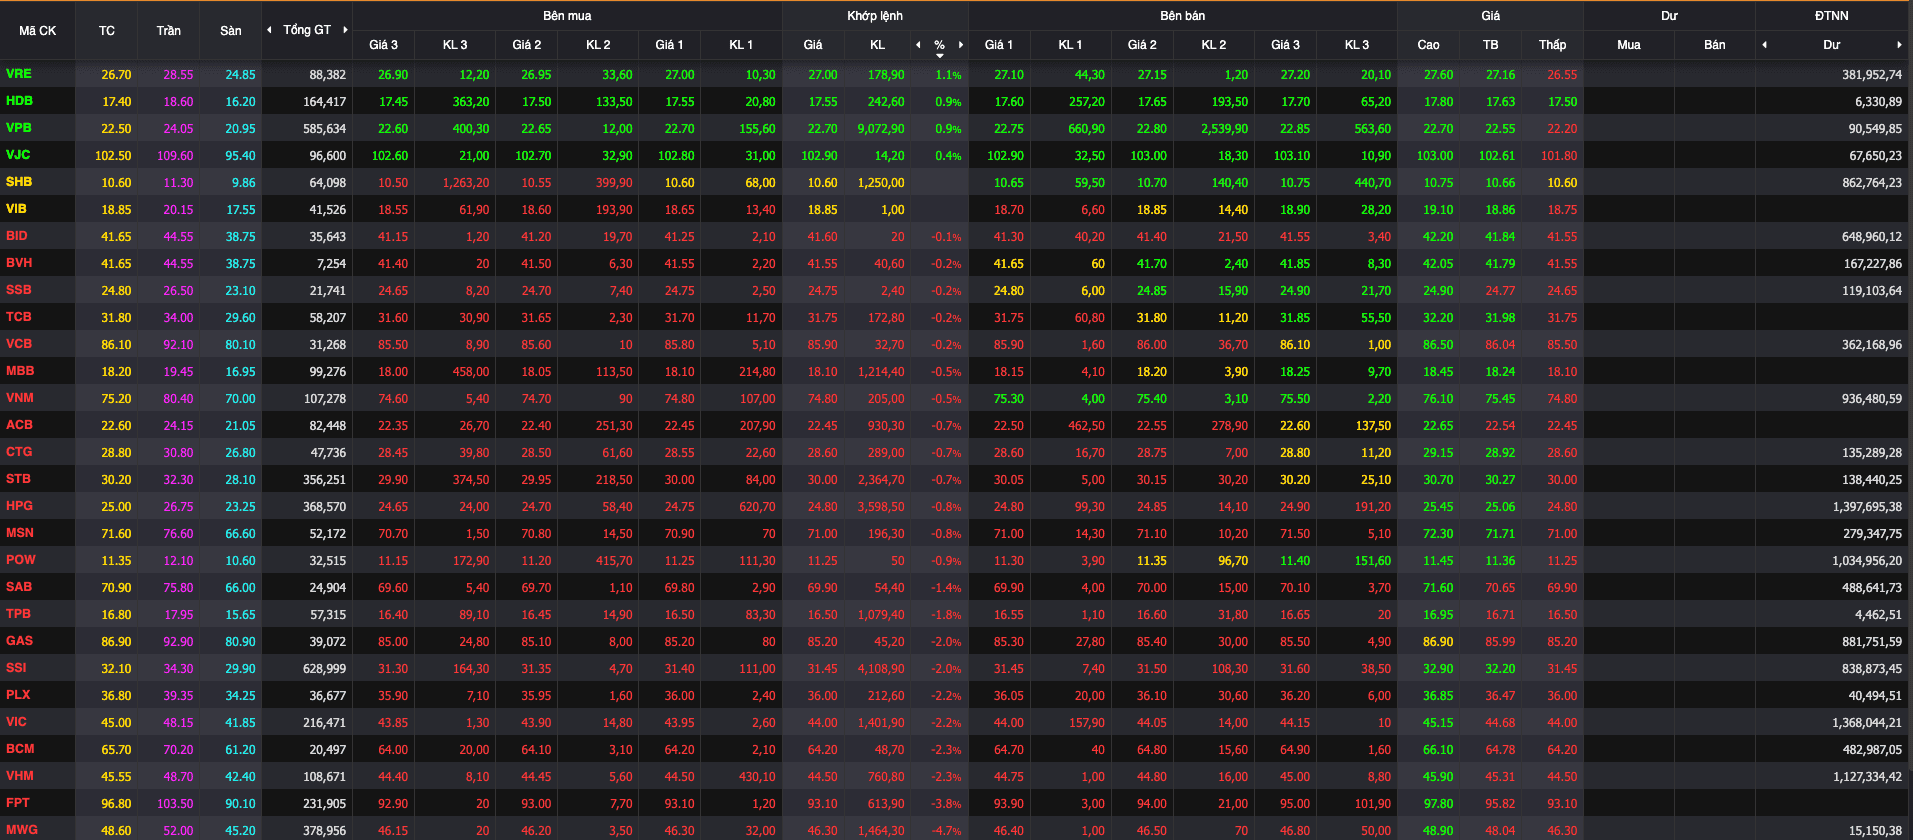
Task: Select the VHM ticker
Action: [20, 776]
